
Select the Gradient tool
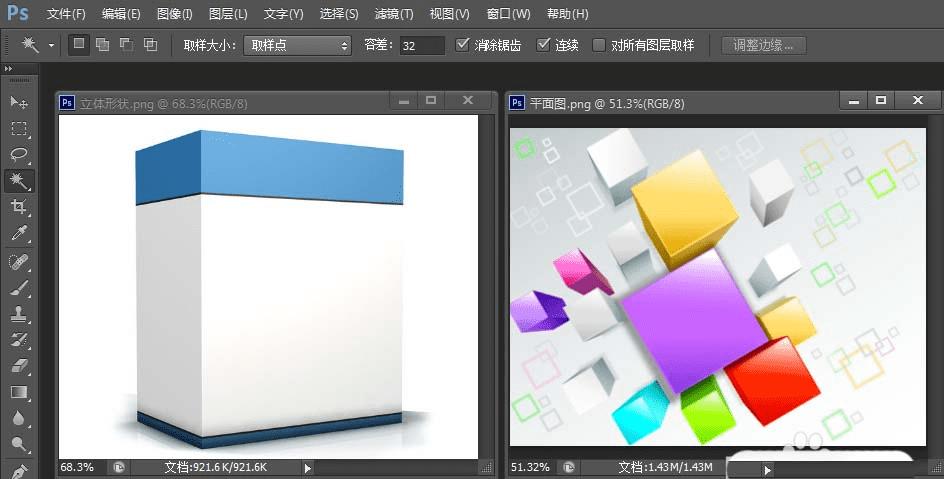19,392
